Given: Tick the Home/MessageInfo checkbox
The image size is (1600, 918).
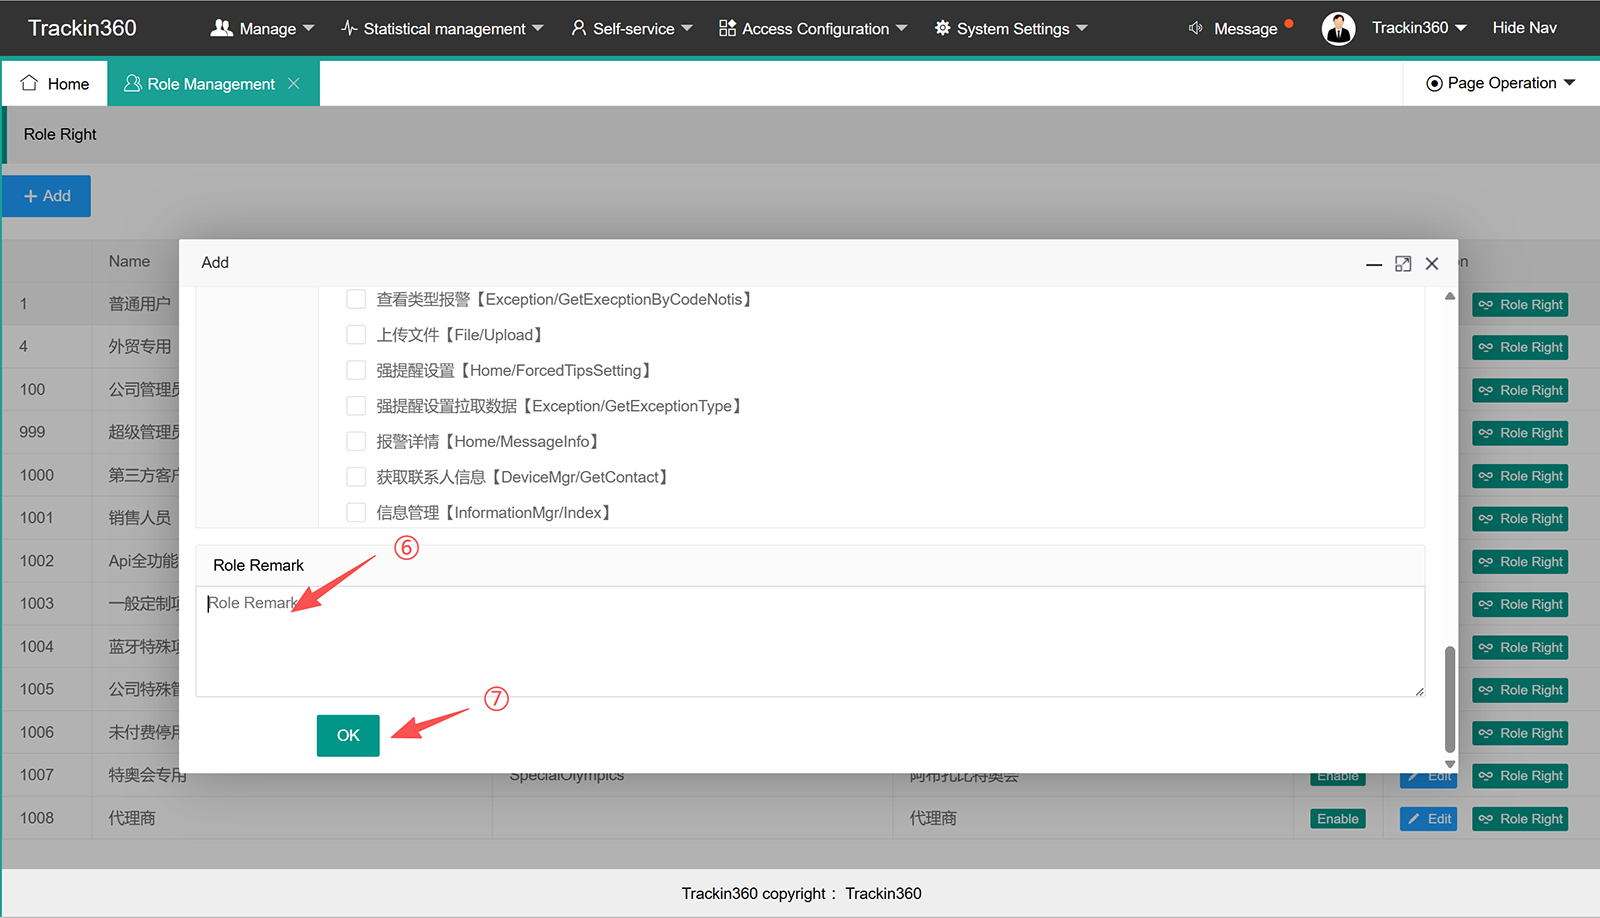Looking at the screenshot, I should [356, 441].
